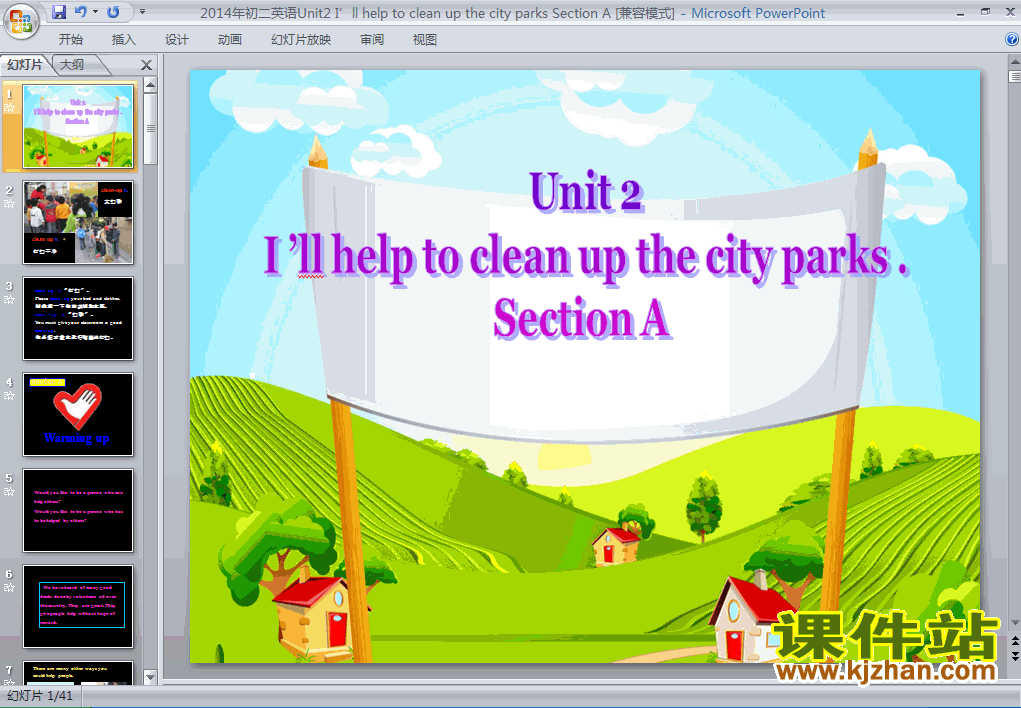Click the animation star icon under slide 1
The width and height of the screenshot is (1021, 708).
pyautogui.click(x=9, y=108)
